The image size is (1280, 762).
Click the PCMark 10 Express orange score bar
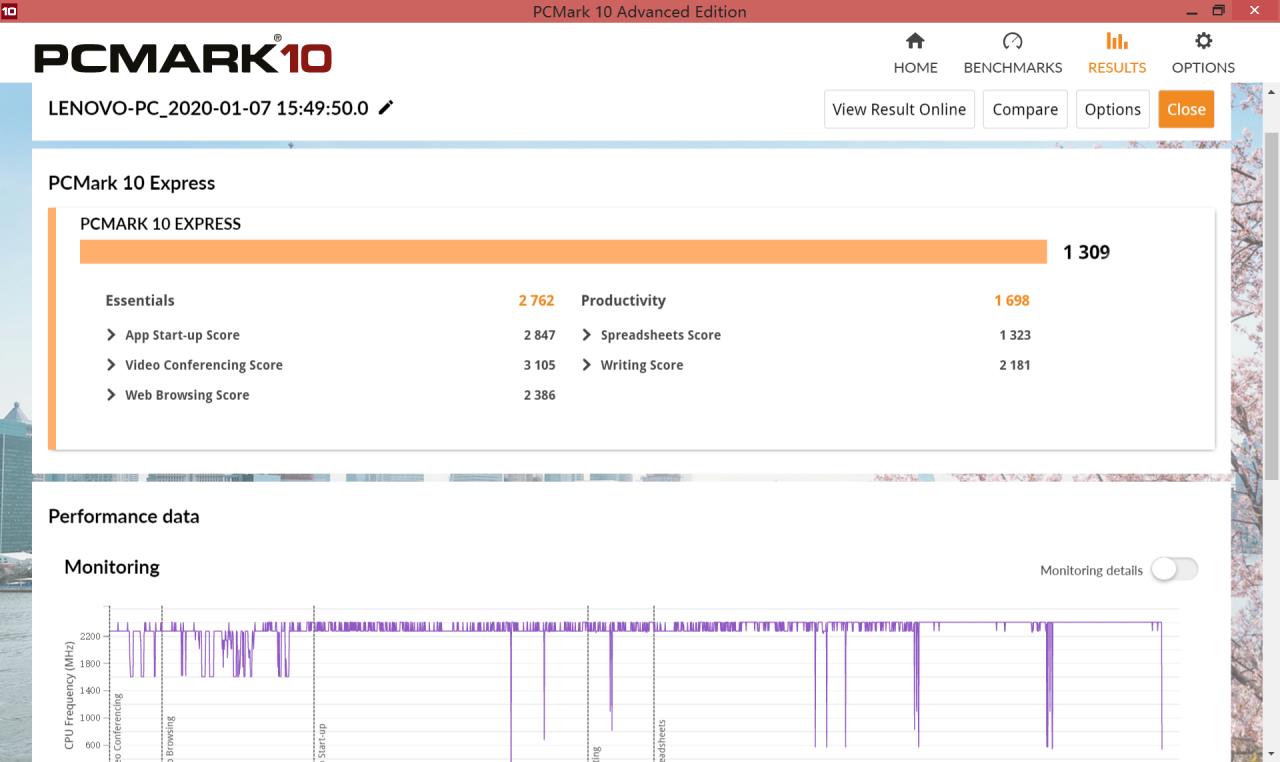pyautogui.click(x=563, y=252)
